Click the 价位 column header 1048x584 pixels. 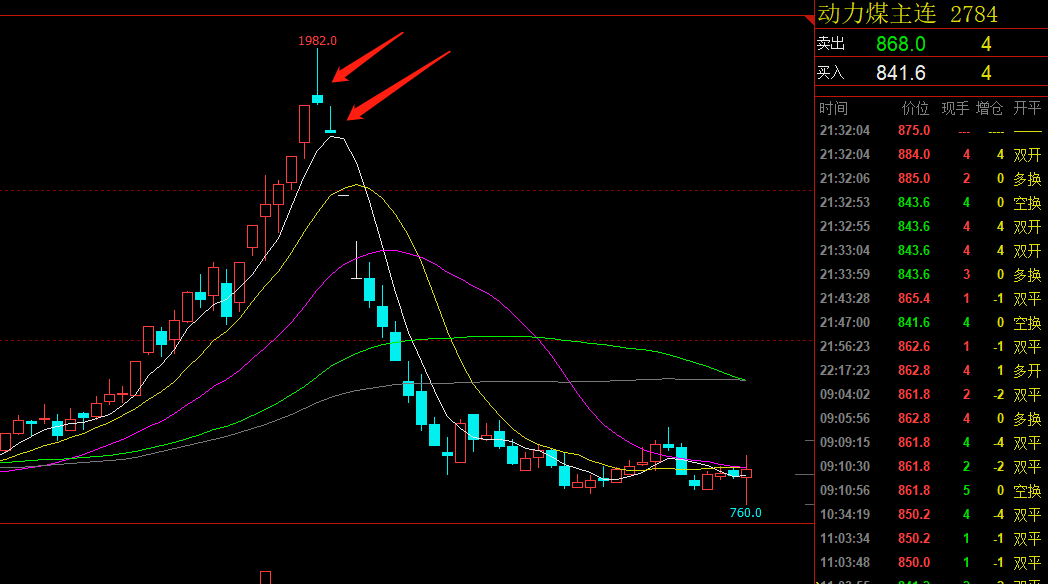(x=915, y=108)
